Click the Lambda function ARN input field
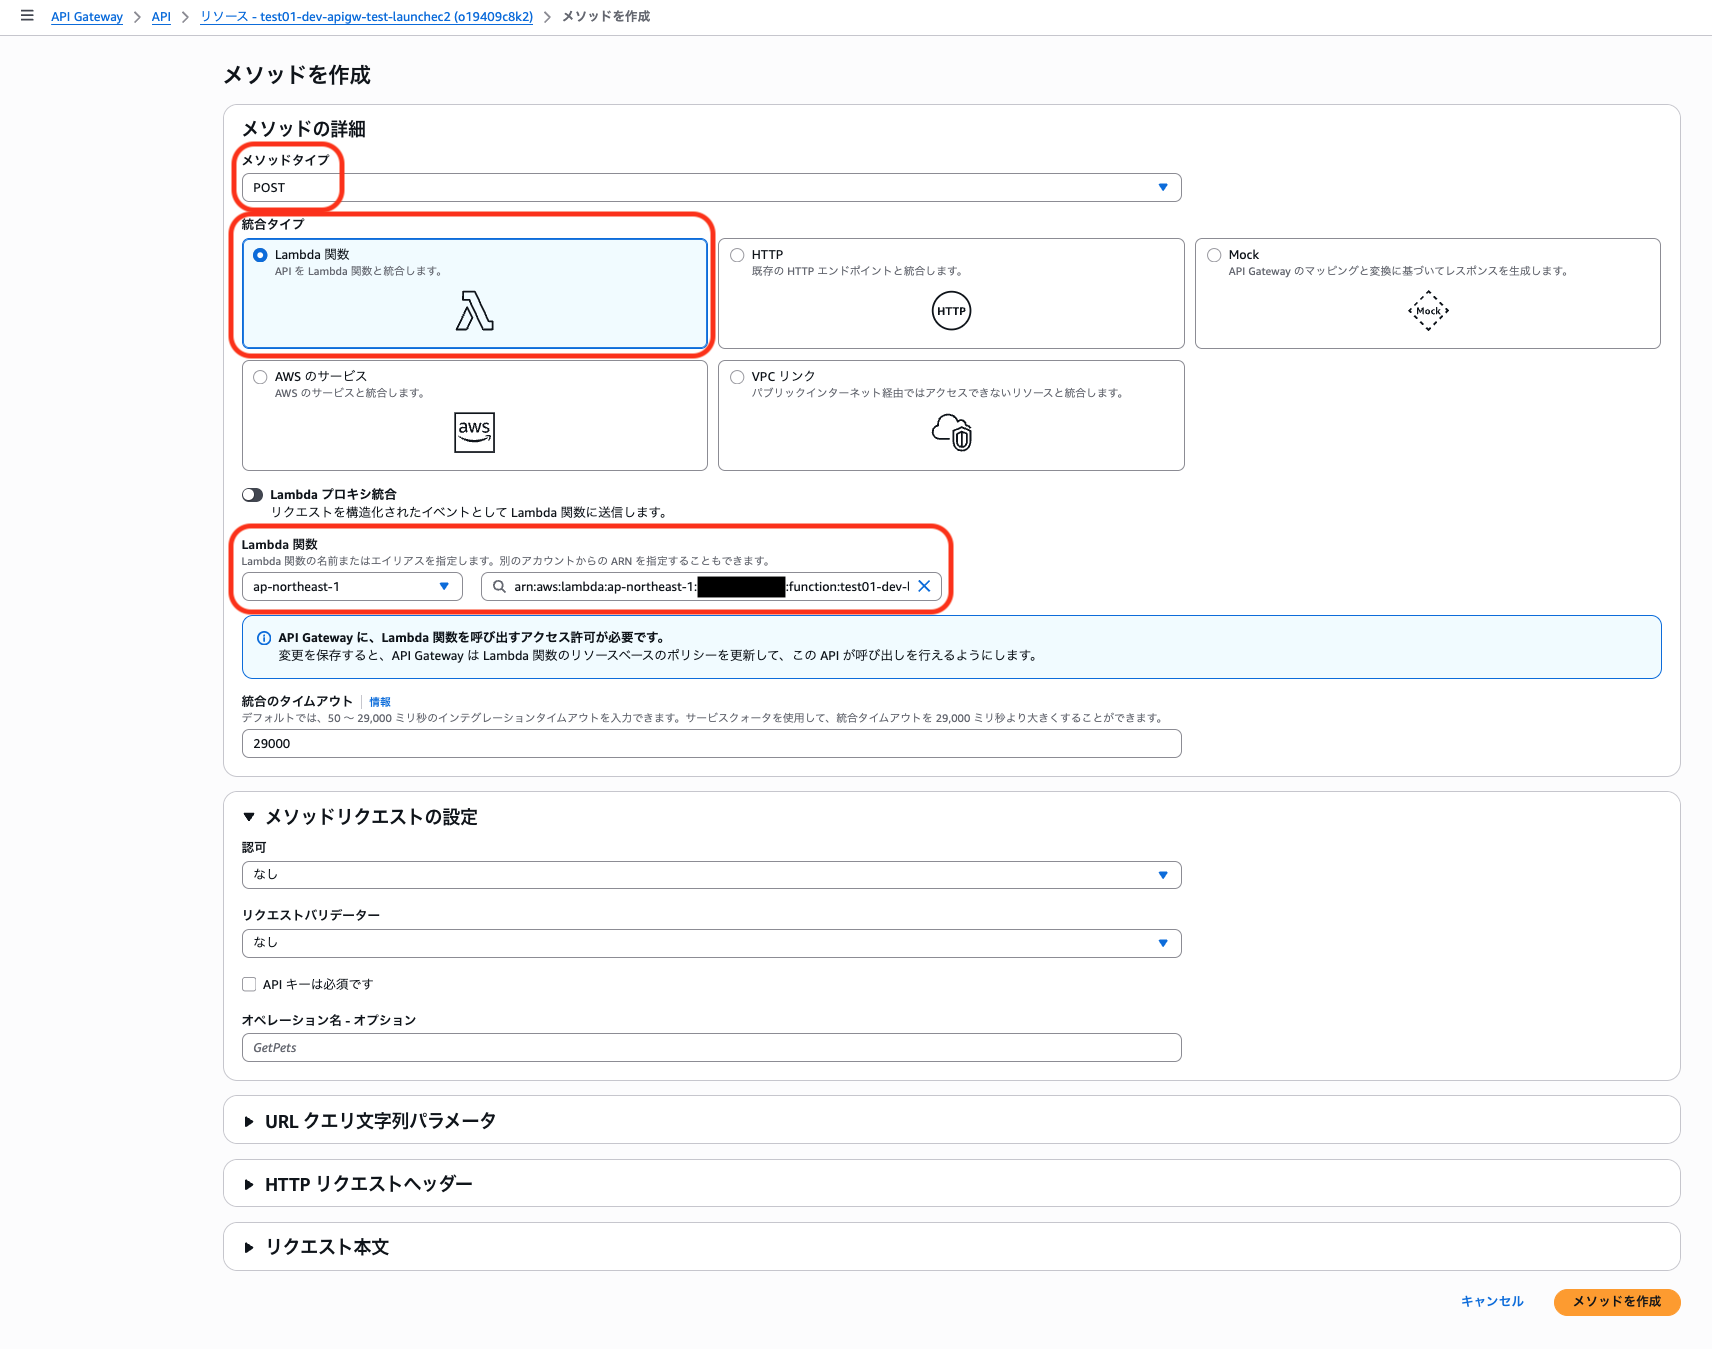Image resolution: width=1712 pixels, height=1349 pixels. click(711, 587)
